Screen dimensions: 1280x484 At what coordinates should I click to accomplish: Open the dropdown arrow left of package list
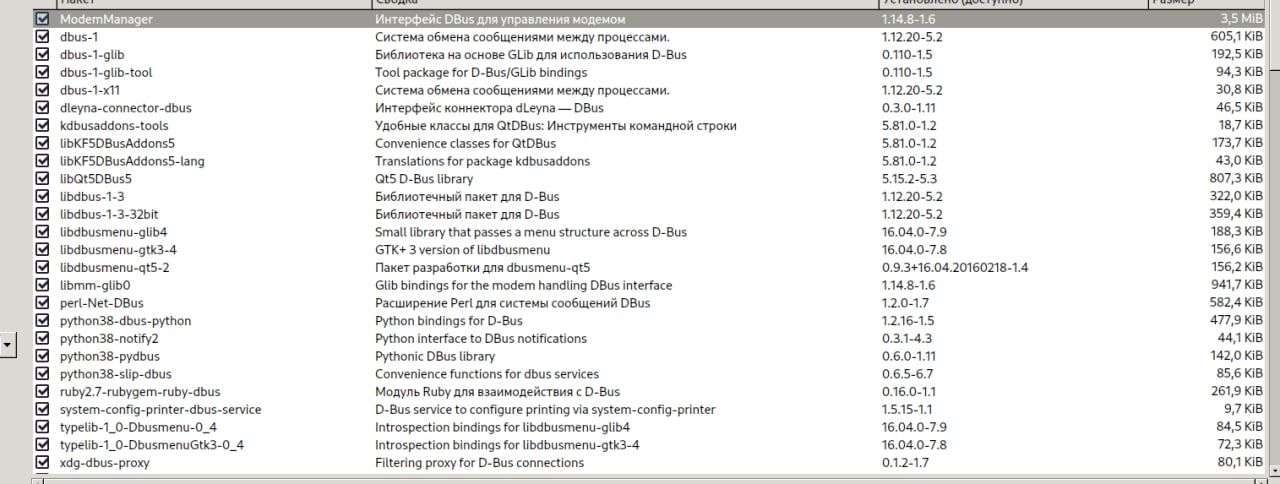click(8, 345)
